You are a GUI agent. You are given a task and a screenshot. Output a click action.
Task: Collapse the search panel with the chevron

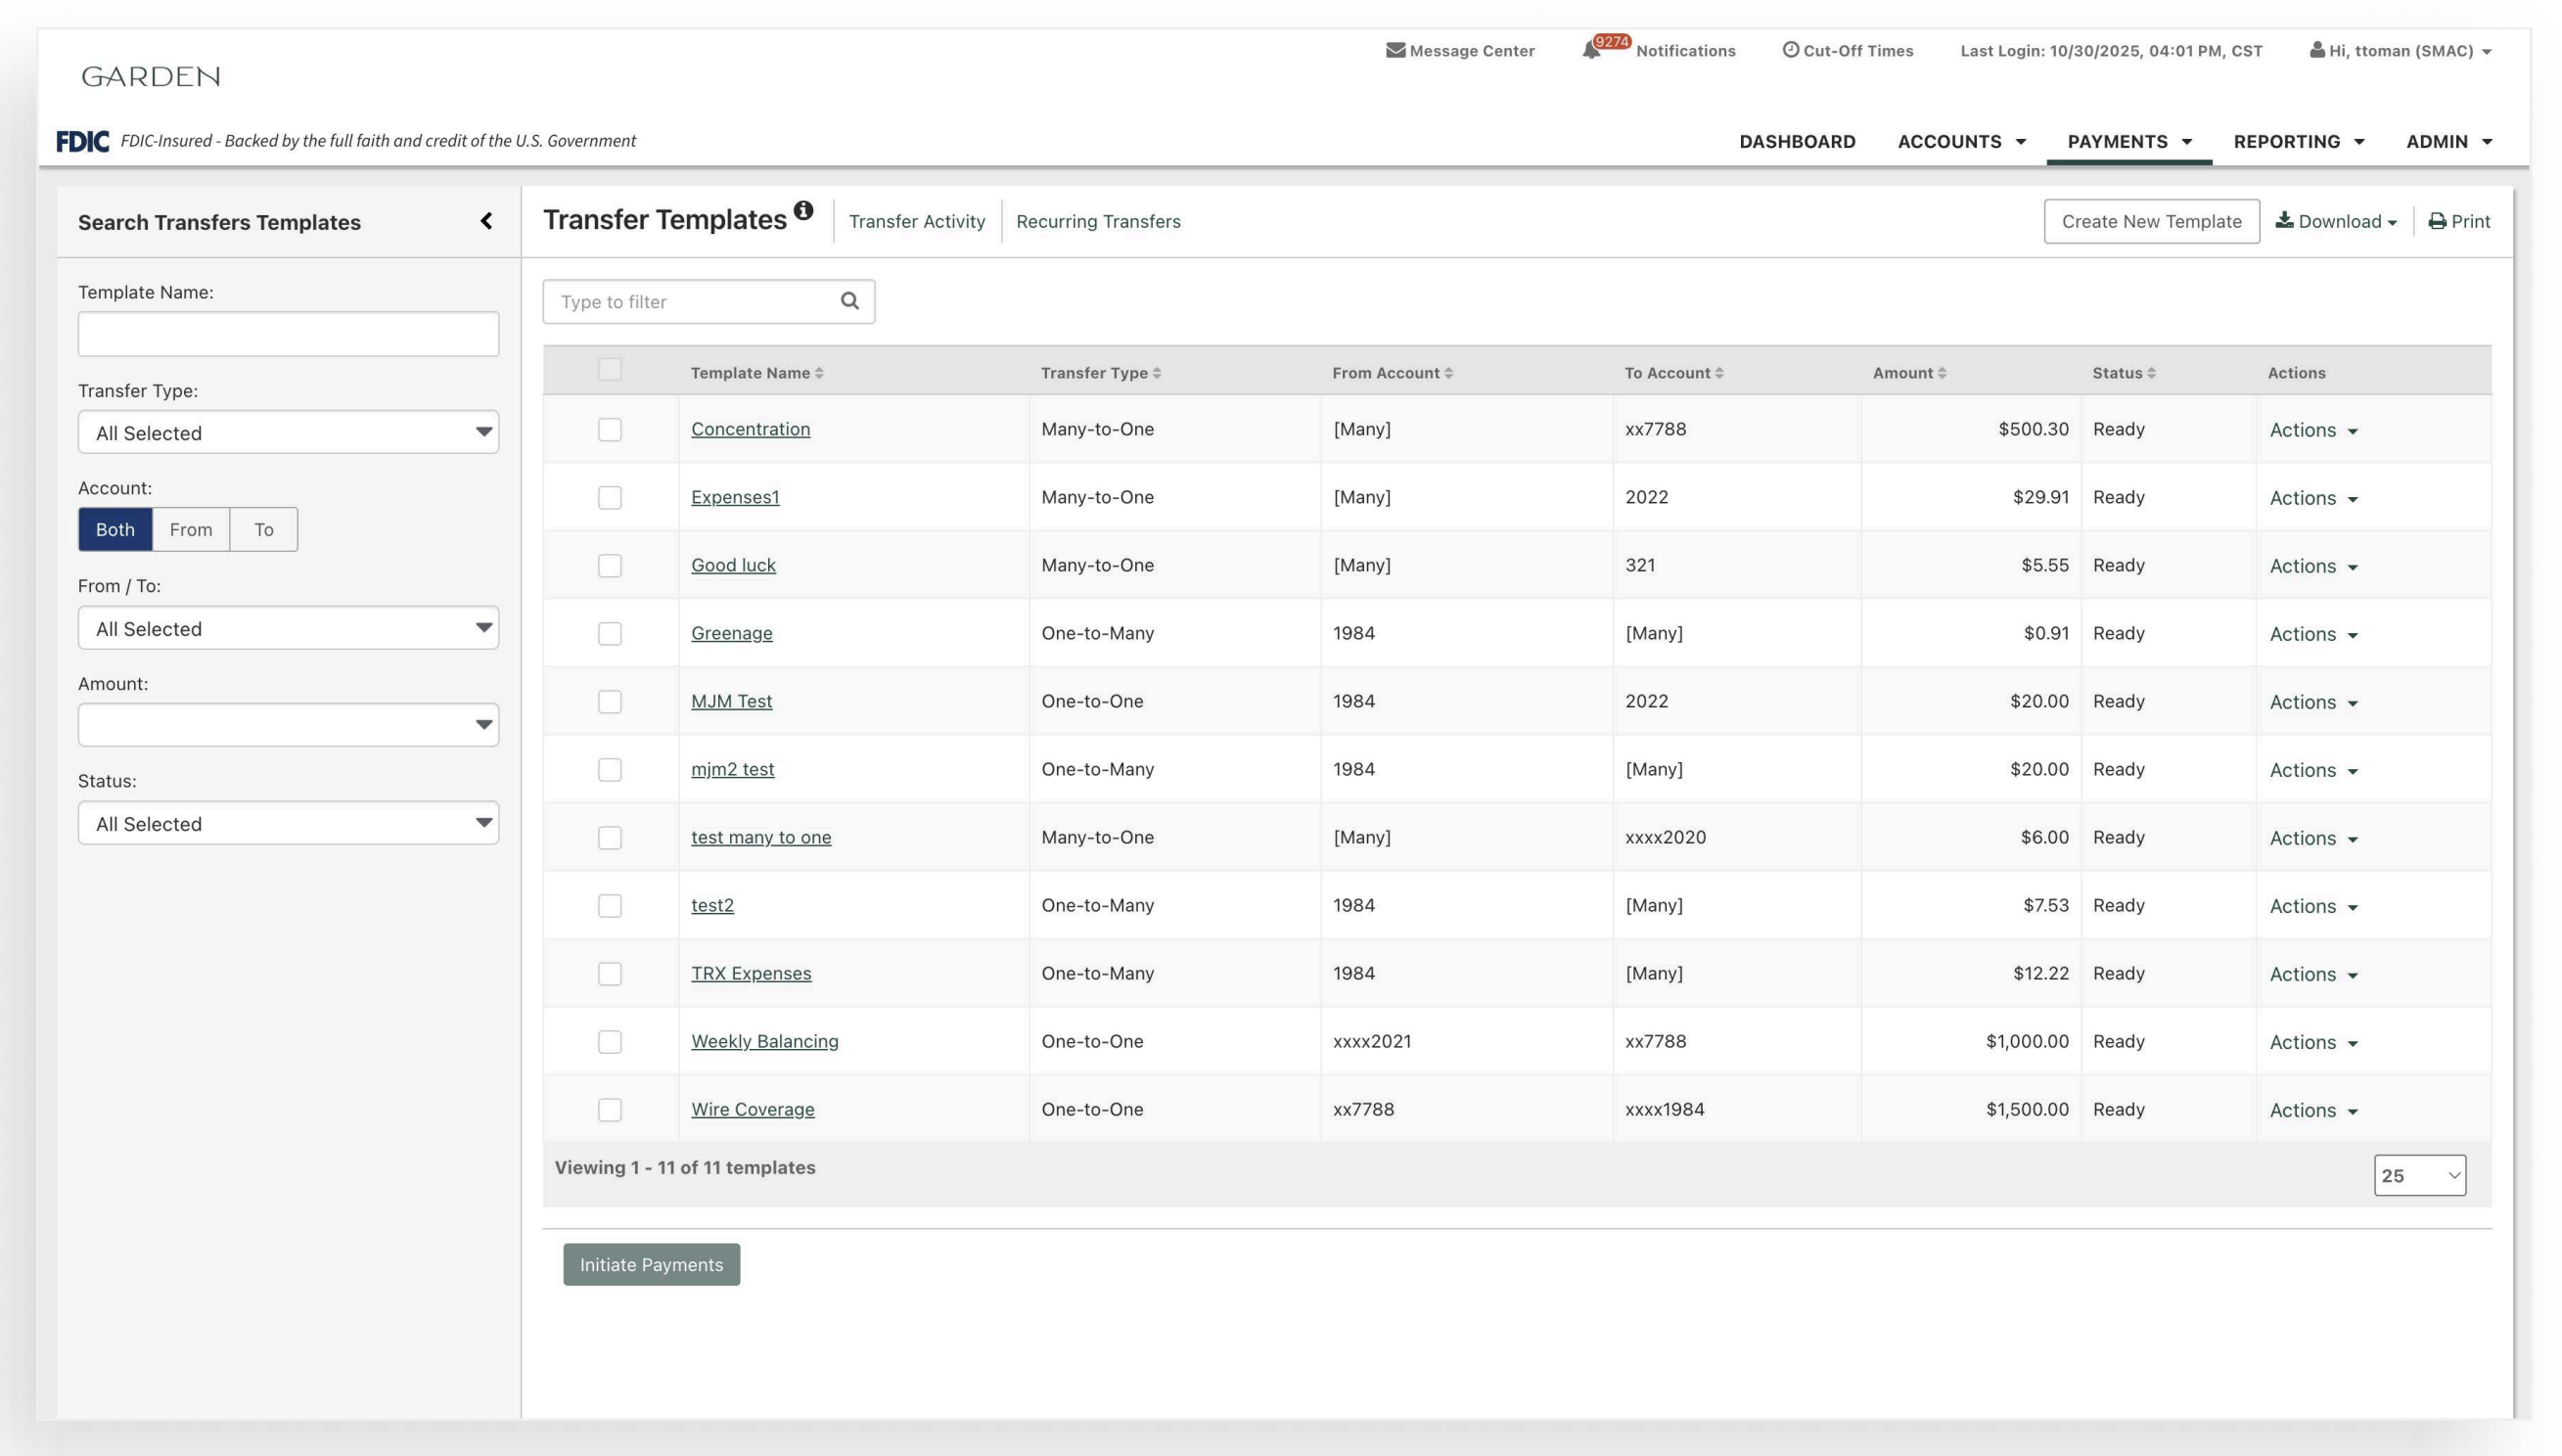click(486, 221)
